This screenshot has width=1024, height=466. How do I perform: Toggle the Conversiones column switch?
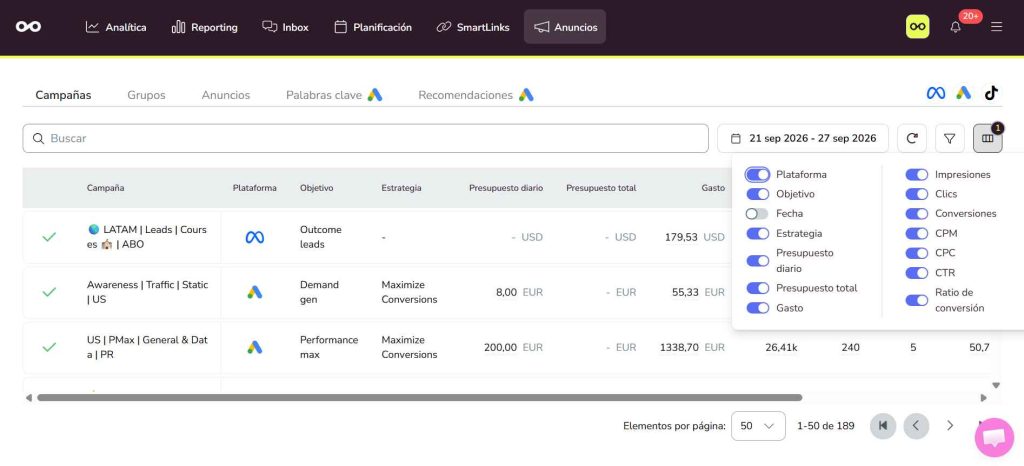tap(916, 213)
